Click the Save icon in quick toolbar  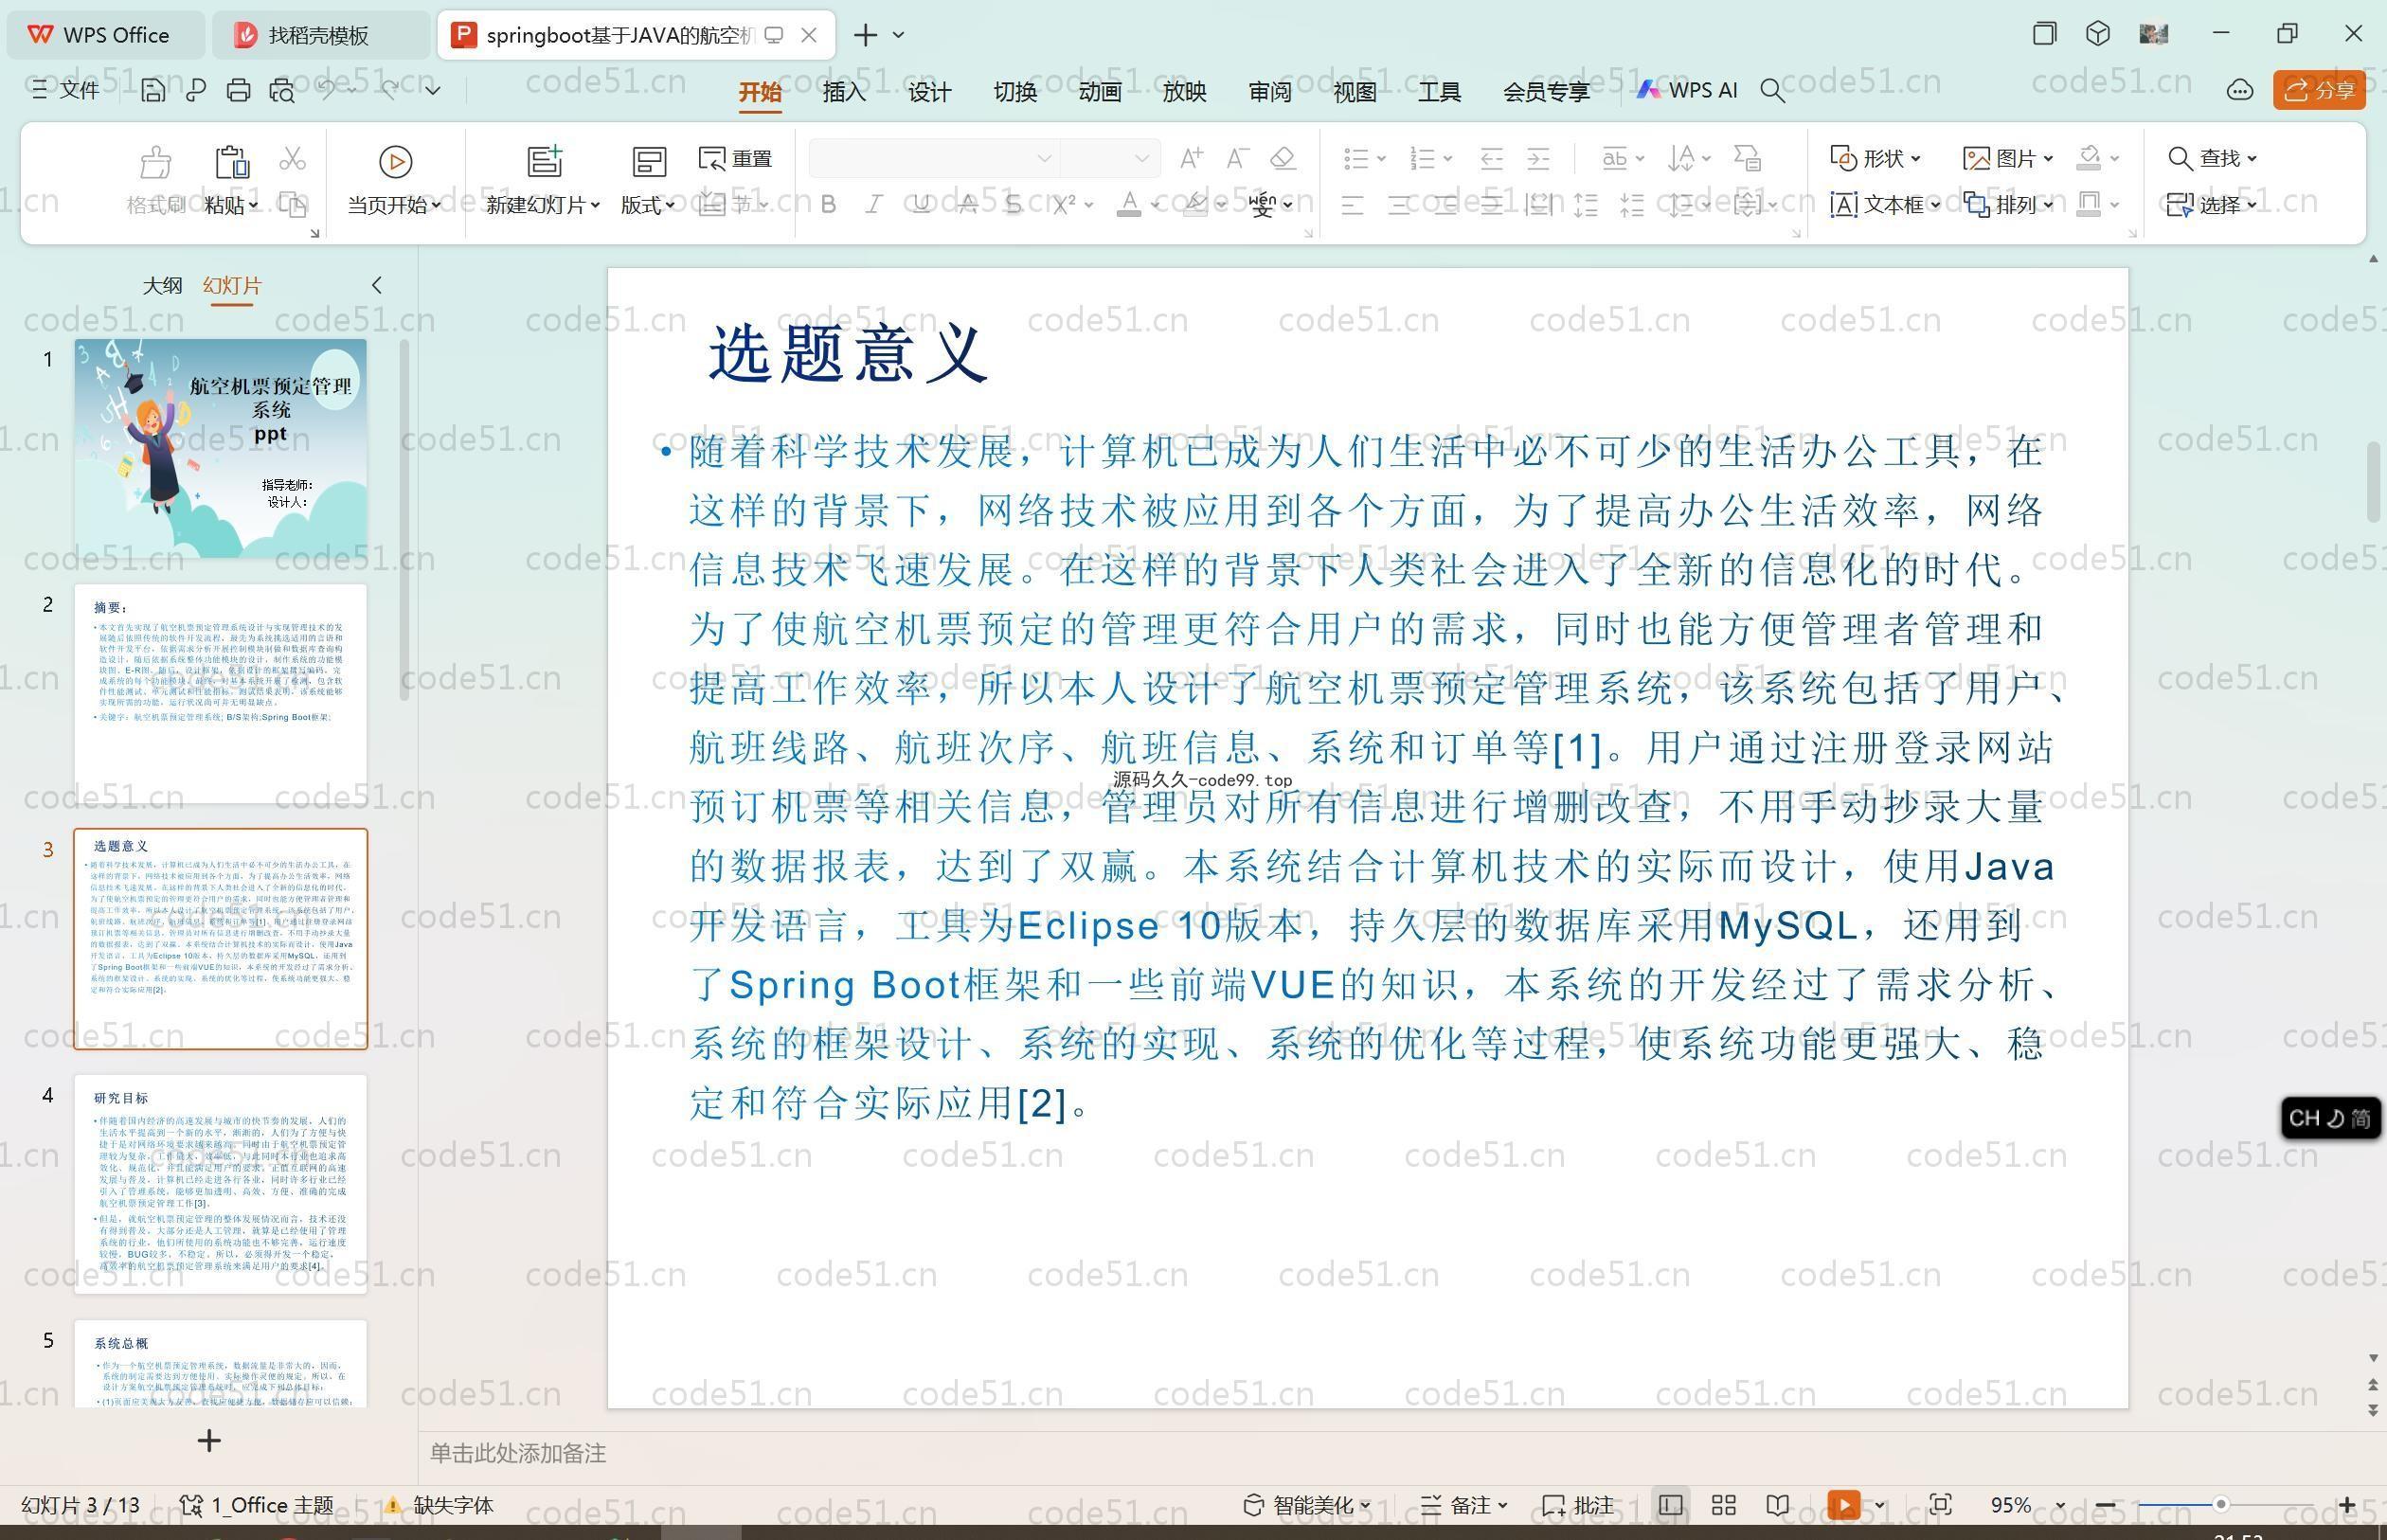coord(153,91)
